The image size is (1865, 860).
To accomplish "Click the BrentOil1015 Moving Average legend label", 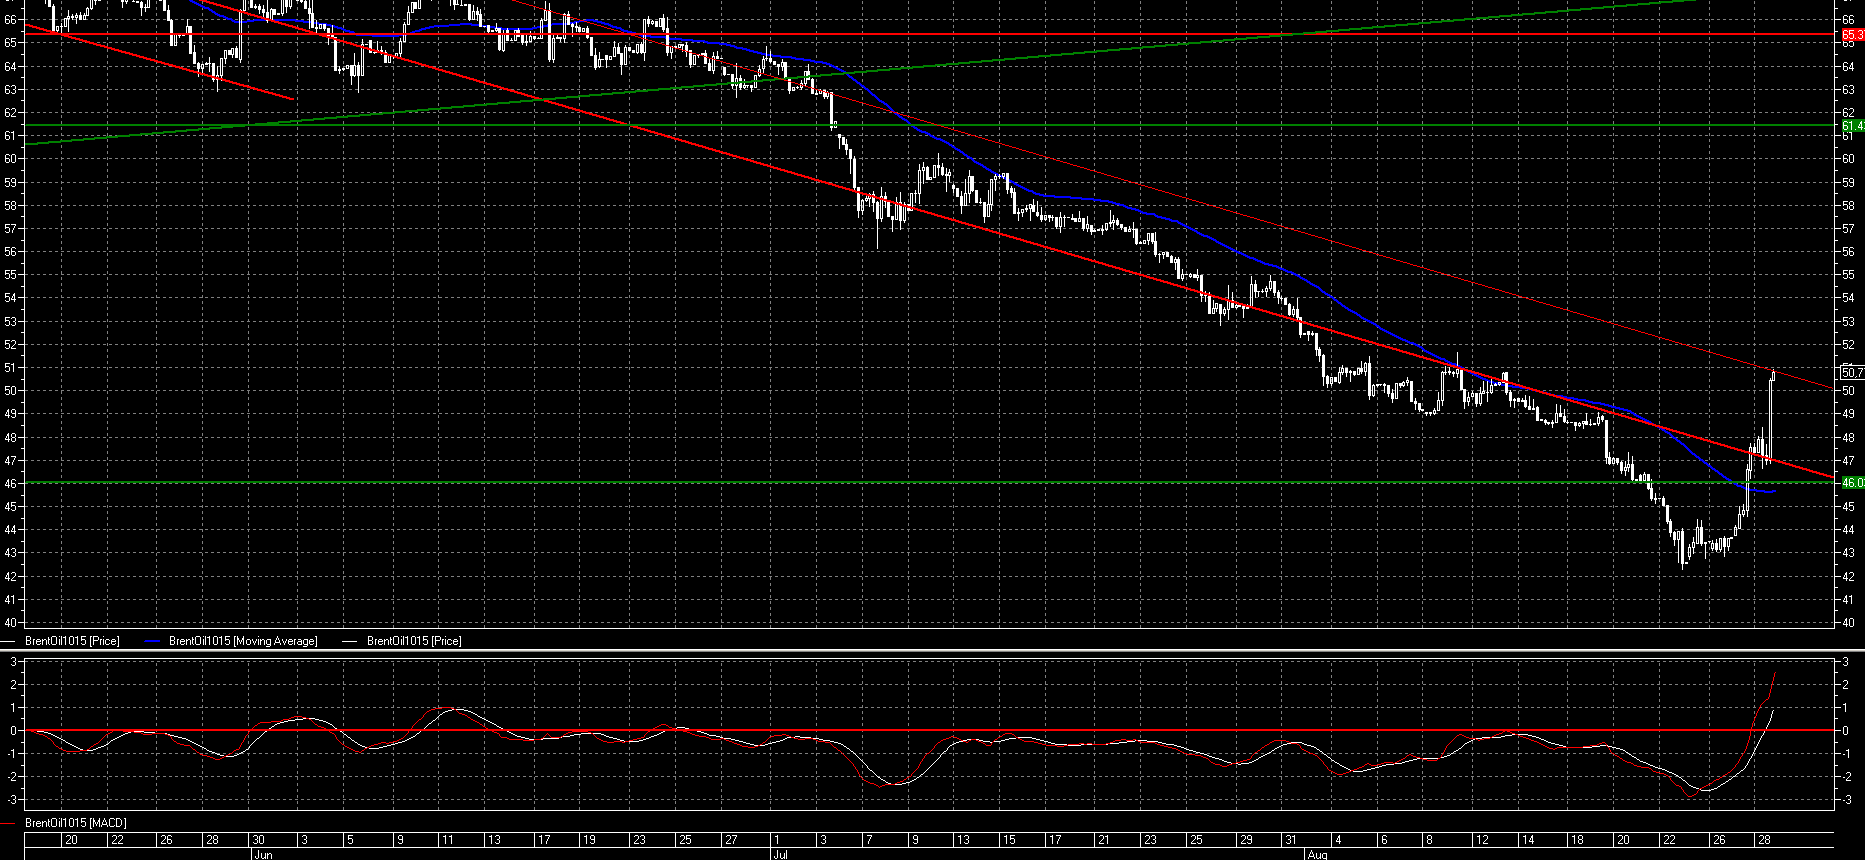I will [x=243, y=641].
